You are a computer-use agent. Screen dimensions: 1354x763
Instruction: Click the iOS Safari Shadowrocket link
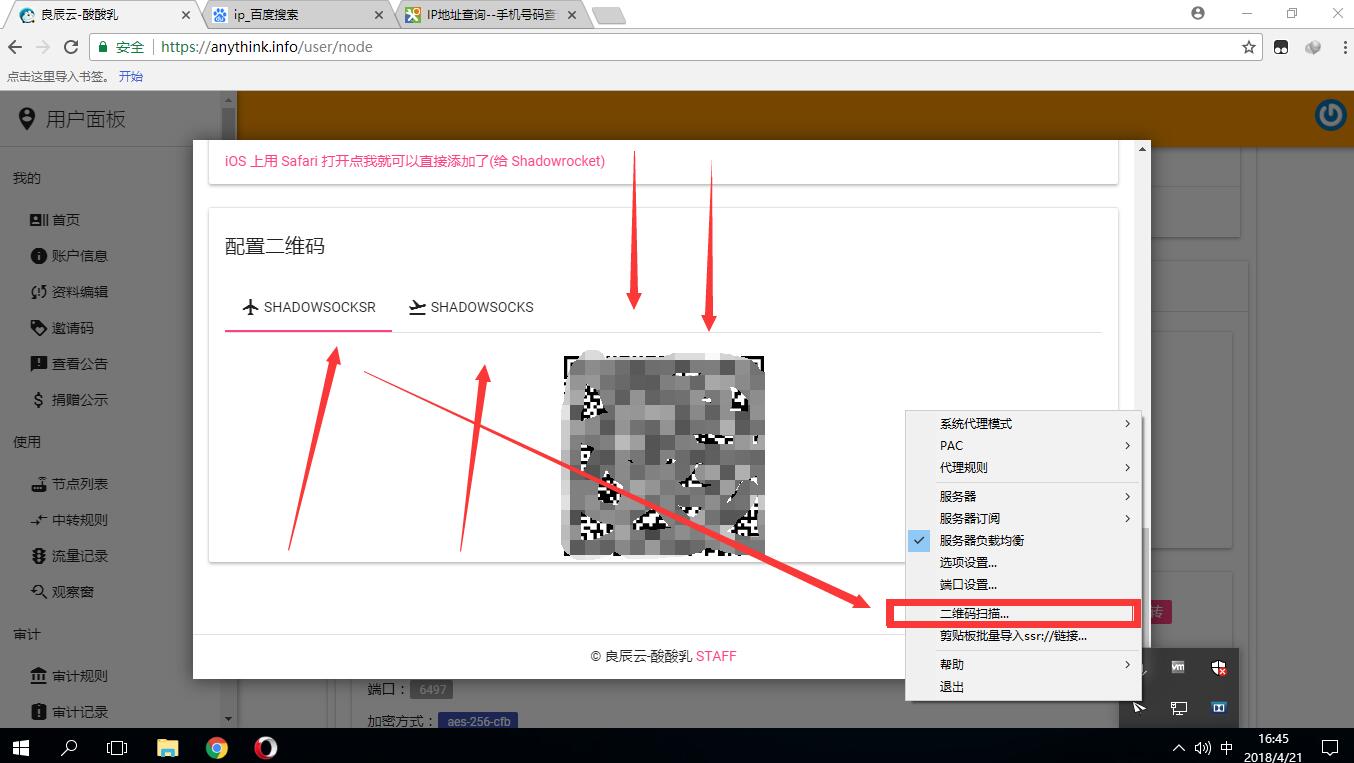pos(415,161)
